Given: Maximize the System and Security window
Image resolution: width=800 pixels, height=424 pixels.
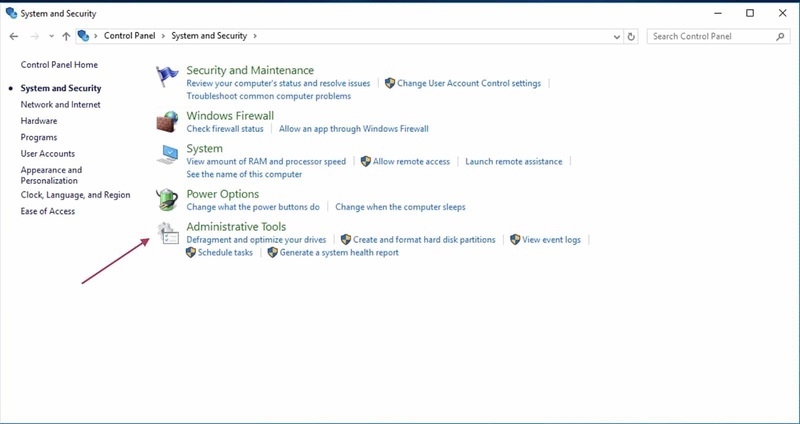Looking at the screenshot, I should [749, 13].
